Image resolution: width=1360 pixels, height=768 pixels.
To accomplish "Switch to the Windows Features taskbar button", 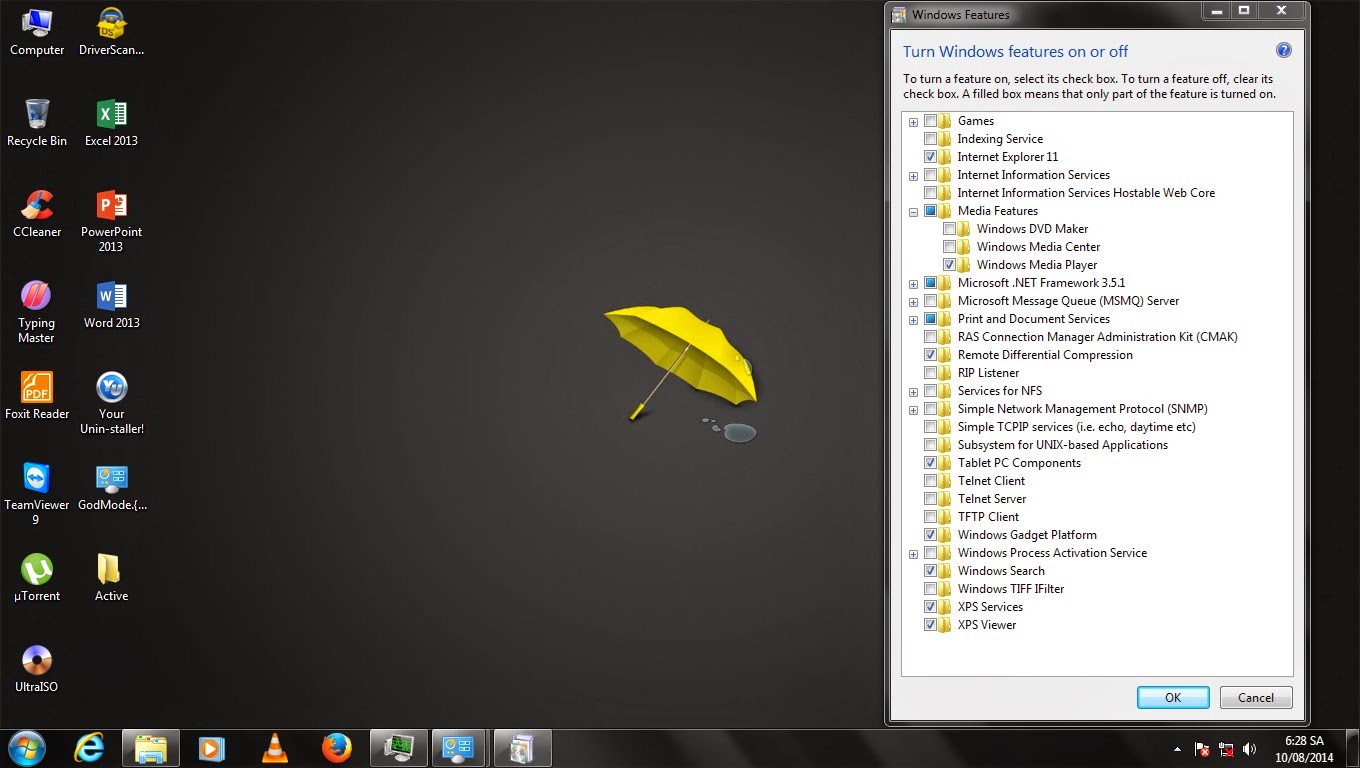I will (x=522, y=748).
